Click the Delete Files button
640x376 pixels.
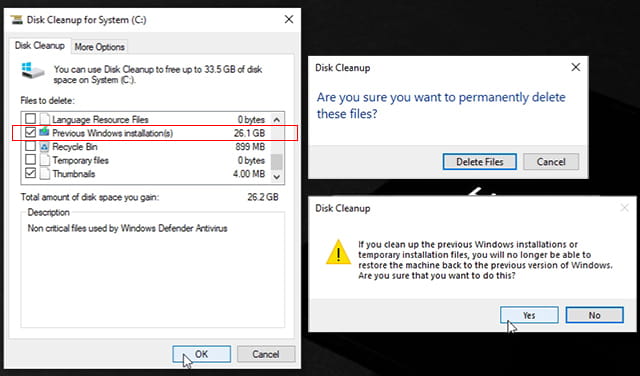(480, 162)
